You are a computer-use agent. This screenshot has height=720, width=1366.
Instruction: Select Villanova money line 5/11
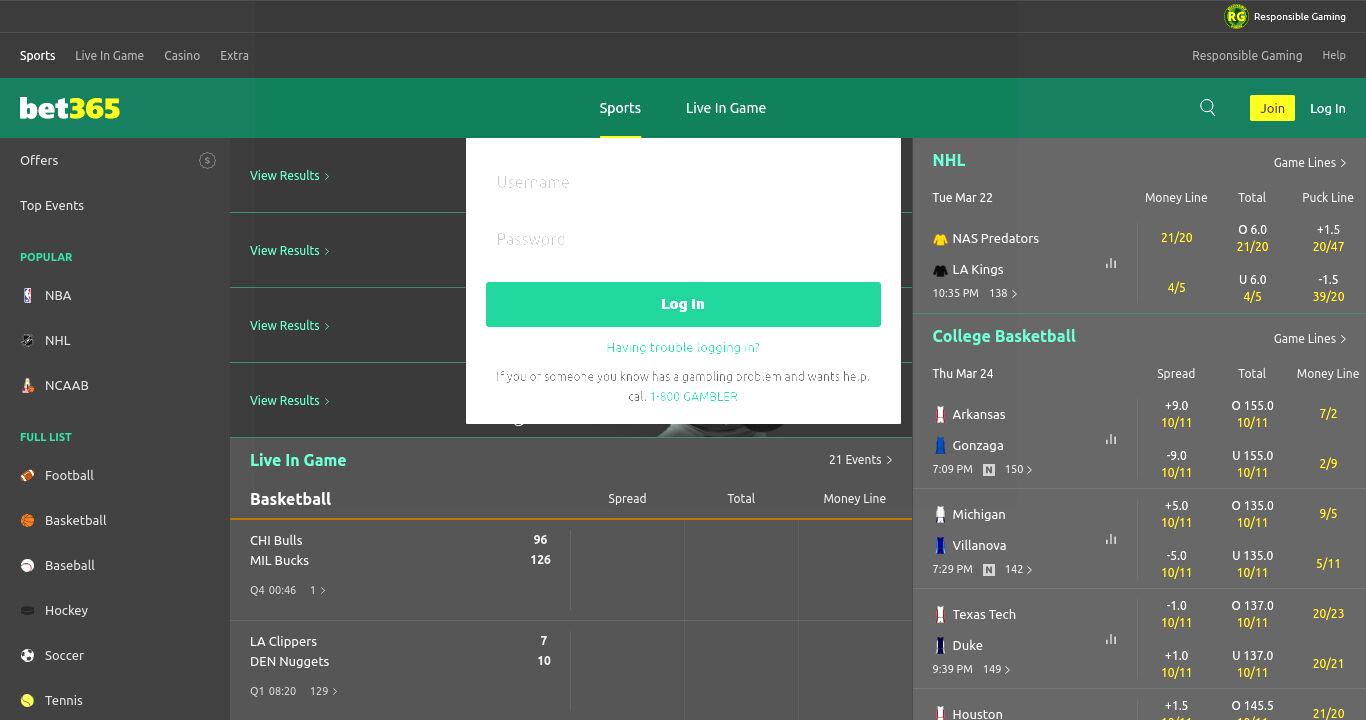click(1328, 563)
